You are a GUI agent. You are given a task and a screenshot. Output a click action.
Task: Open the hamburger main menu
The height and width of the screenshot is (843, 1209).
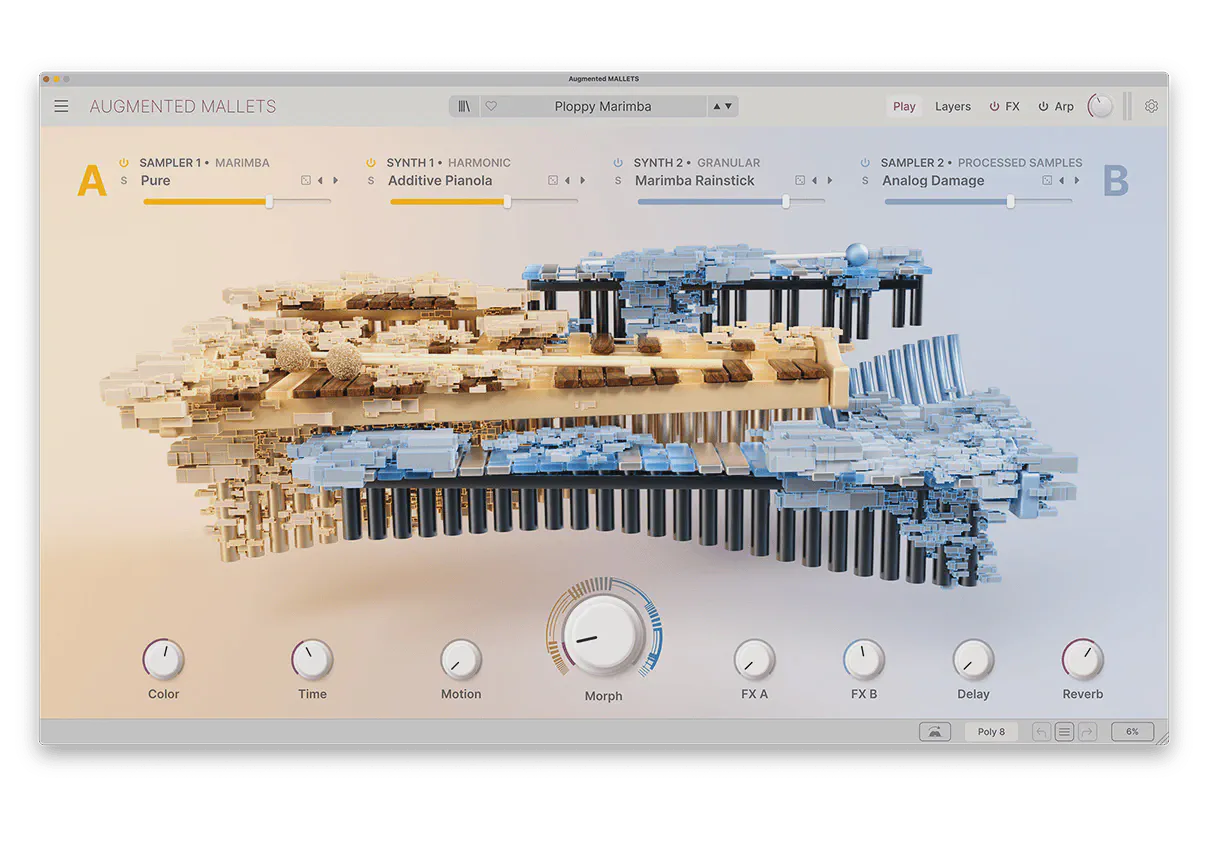point(61,106)
